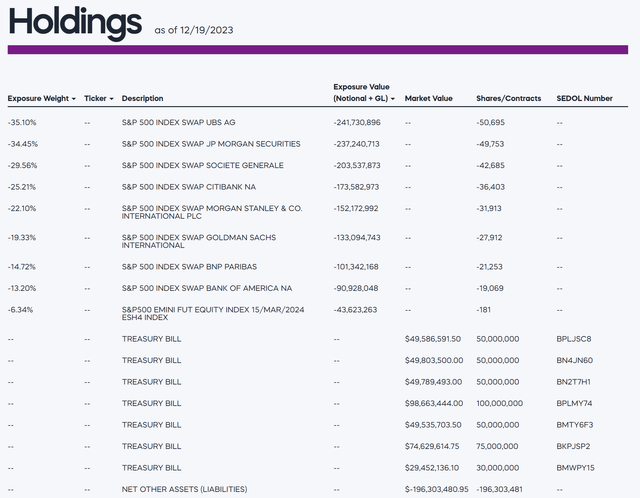640x498 pixels.
Task: Click exposure value -101,342,168
Action: [x=356, y=267]
